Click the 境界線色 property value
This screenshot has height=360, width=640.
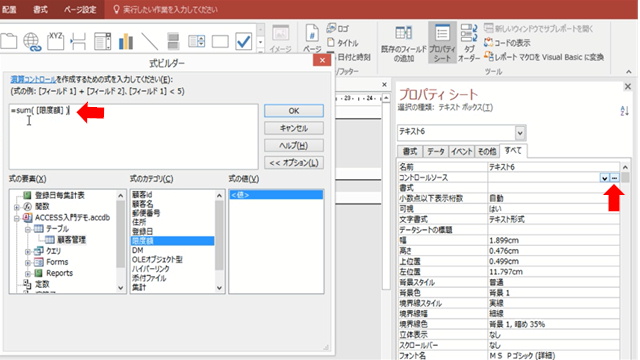pos(553,324)
